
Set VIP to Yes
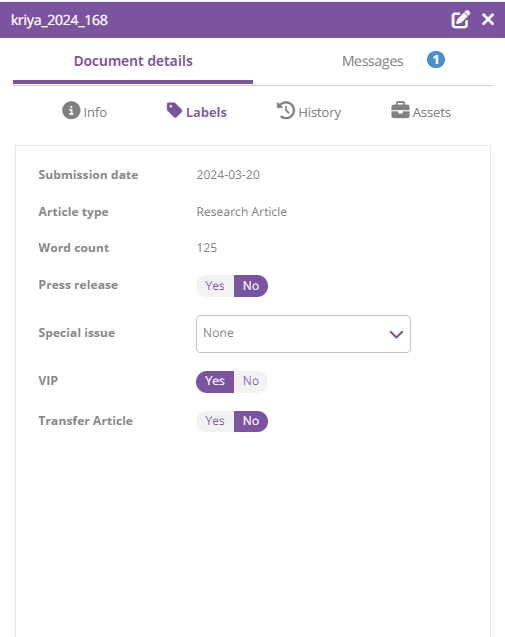pos(215,381)
